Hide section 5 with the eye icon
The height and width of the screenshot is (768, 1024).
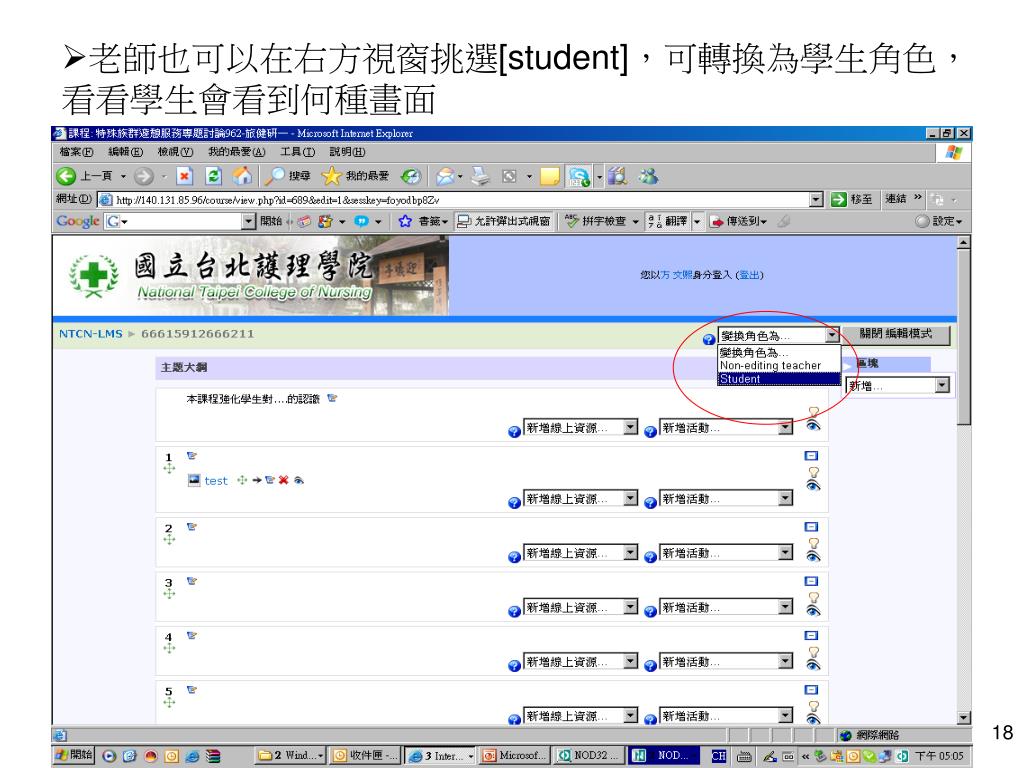click(x=813, y=719)
